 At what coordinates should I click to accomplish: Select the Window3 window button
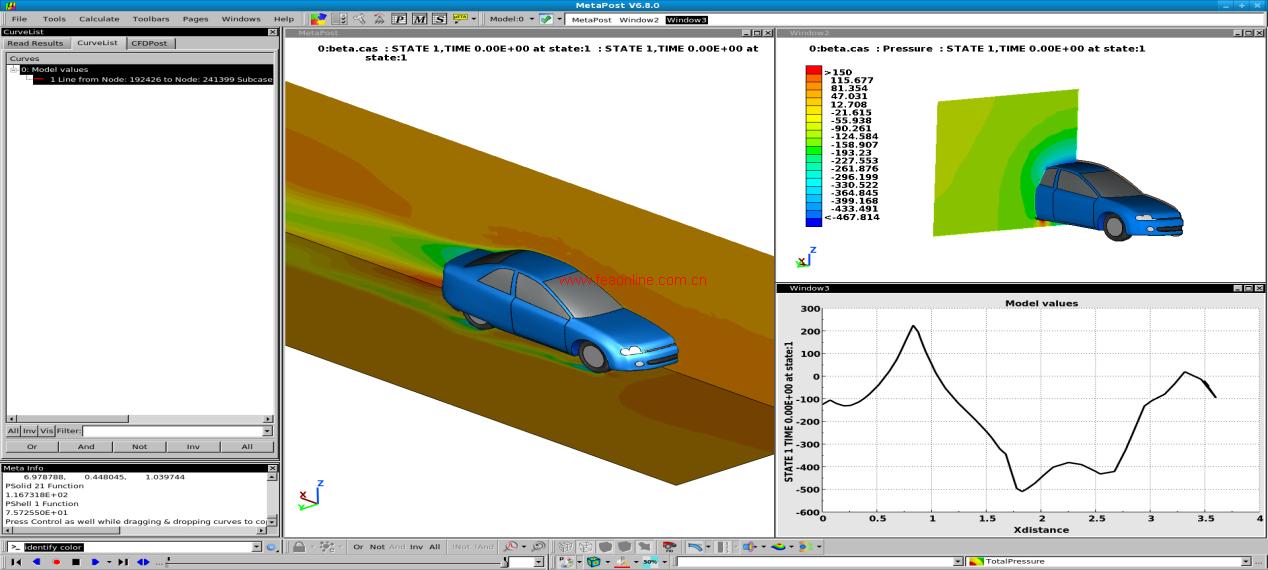click(x=686, y=19)
